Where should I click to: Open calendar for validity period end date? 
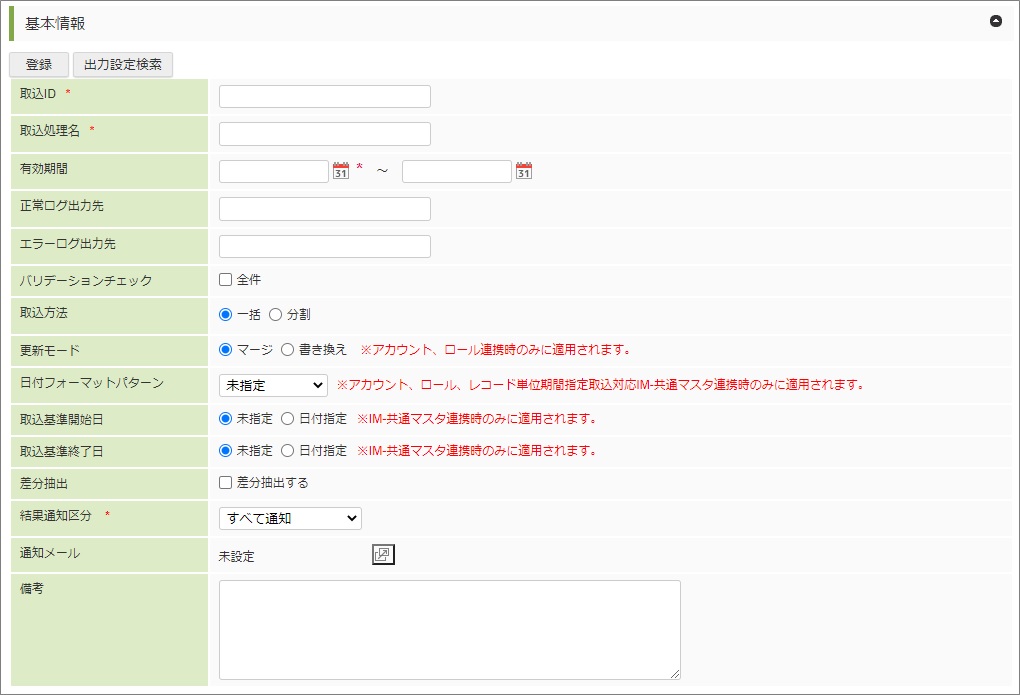pyautogui.click(x=524, y=171)
